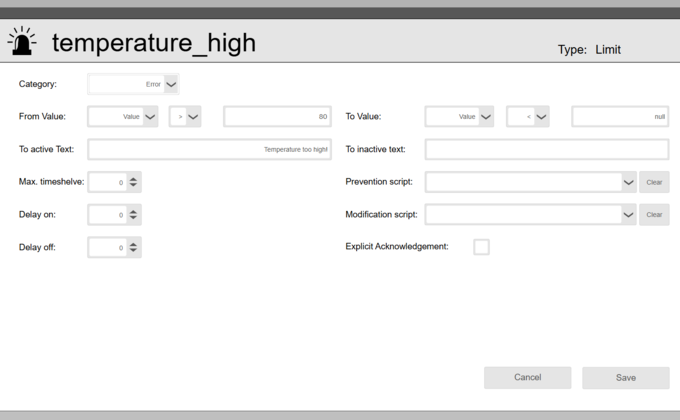680x420 pixels.
Task: Click the Delay off number field
Action: pos(108,247)
